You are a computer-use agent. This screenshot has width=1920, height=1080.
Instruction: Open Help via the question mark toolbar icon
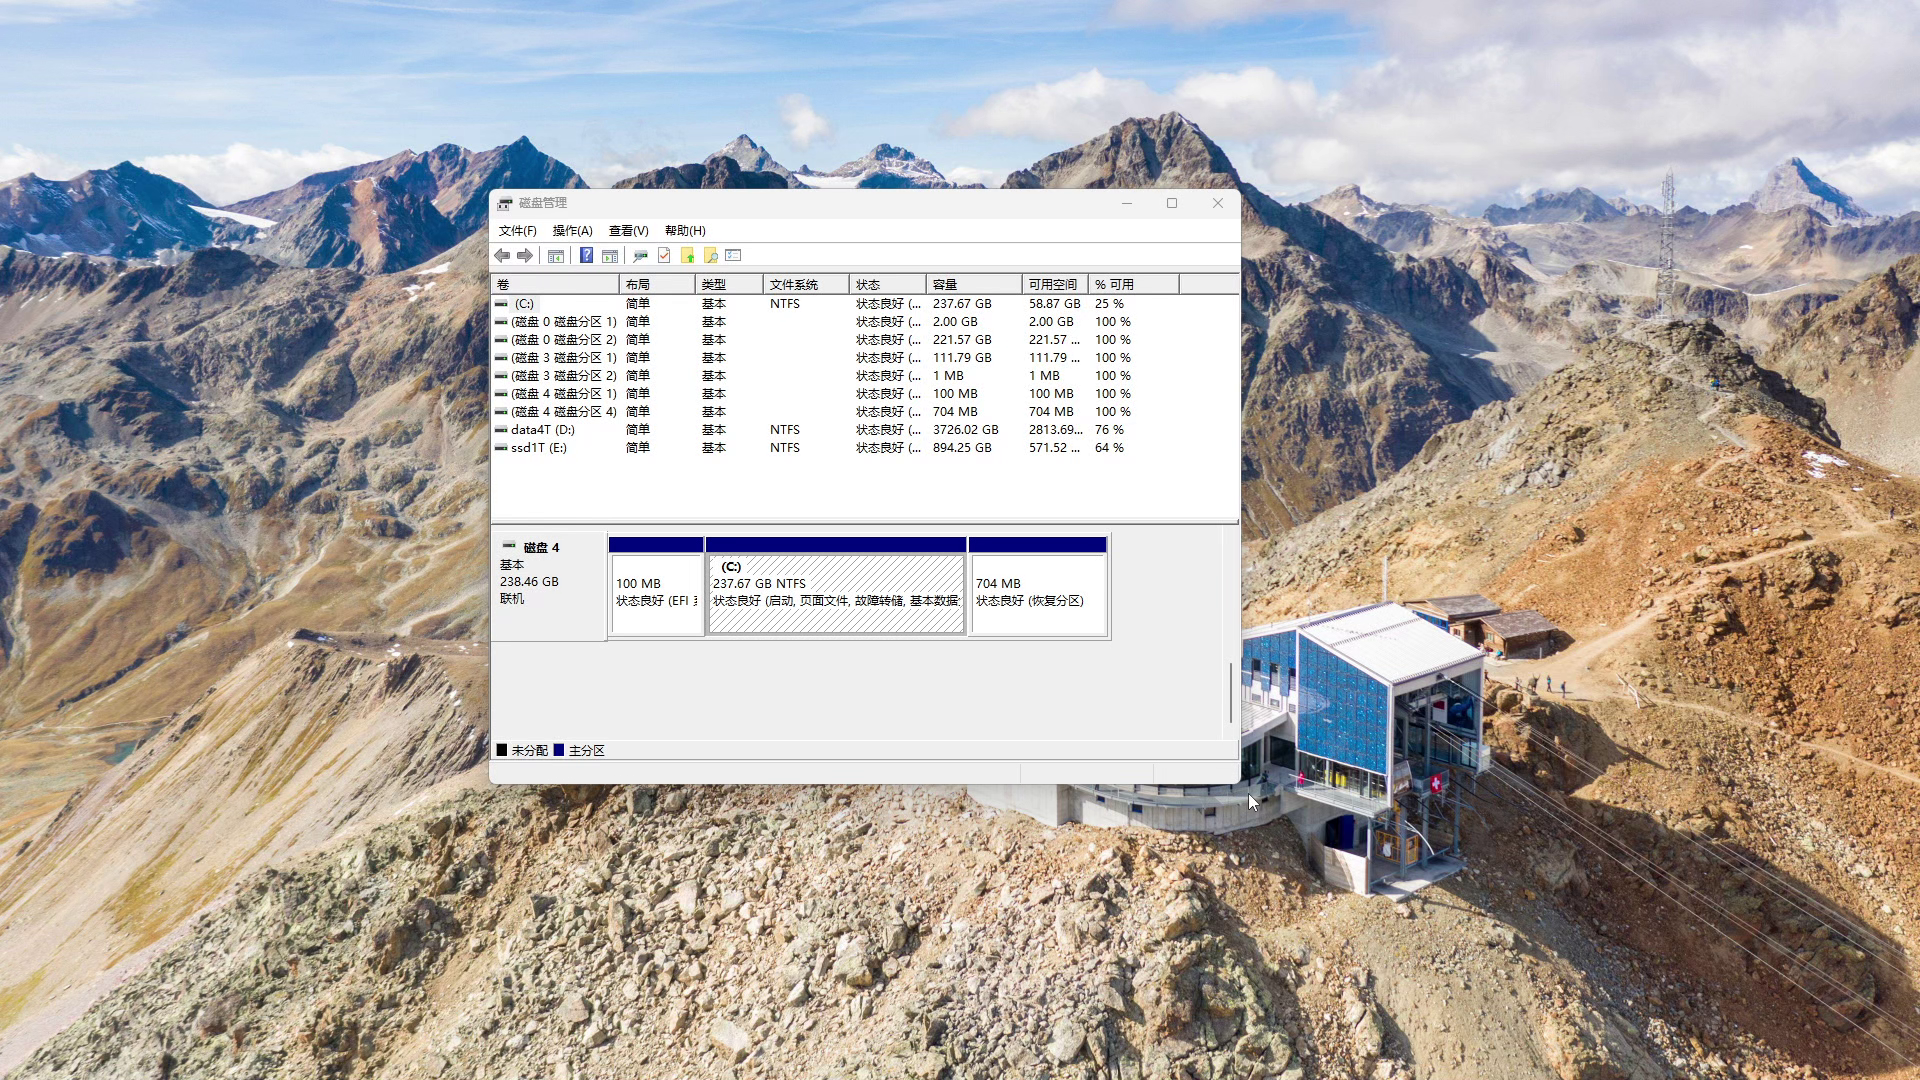pos(587,255)
